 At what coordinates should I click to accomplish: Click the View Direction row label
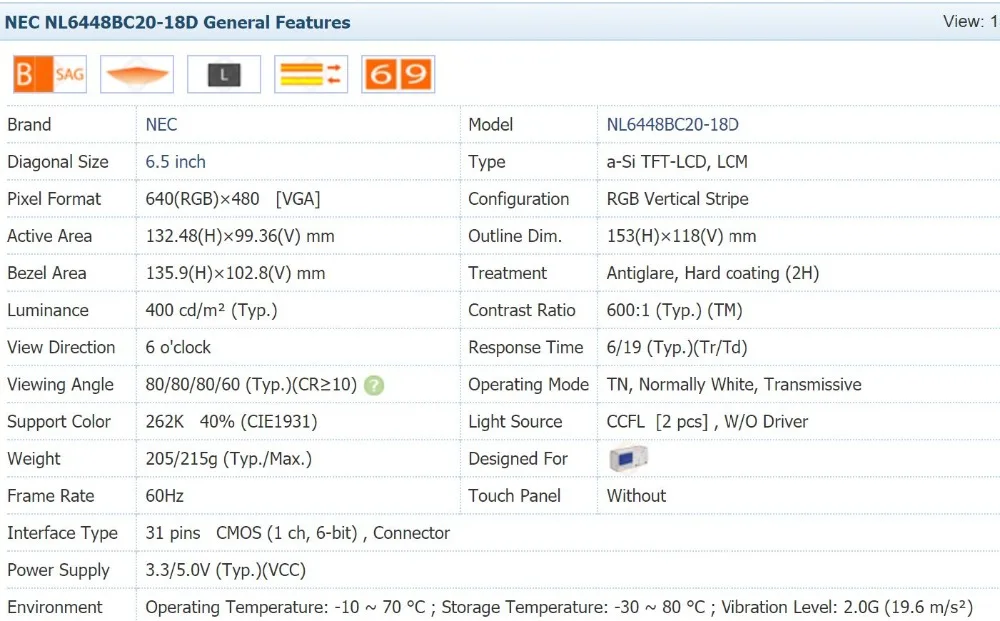tap(61, 347)
